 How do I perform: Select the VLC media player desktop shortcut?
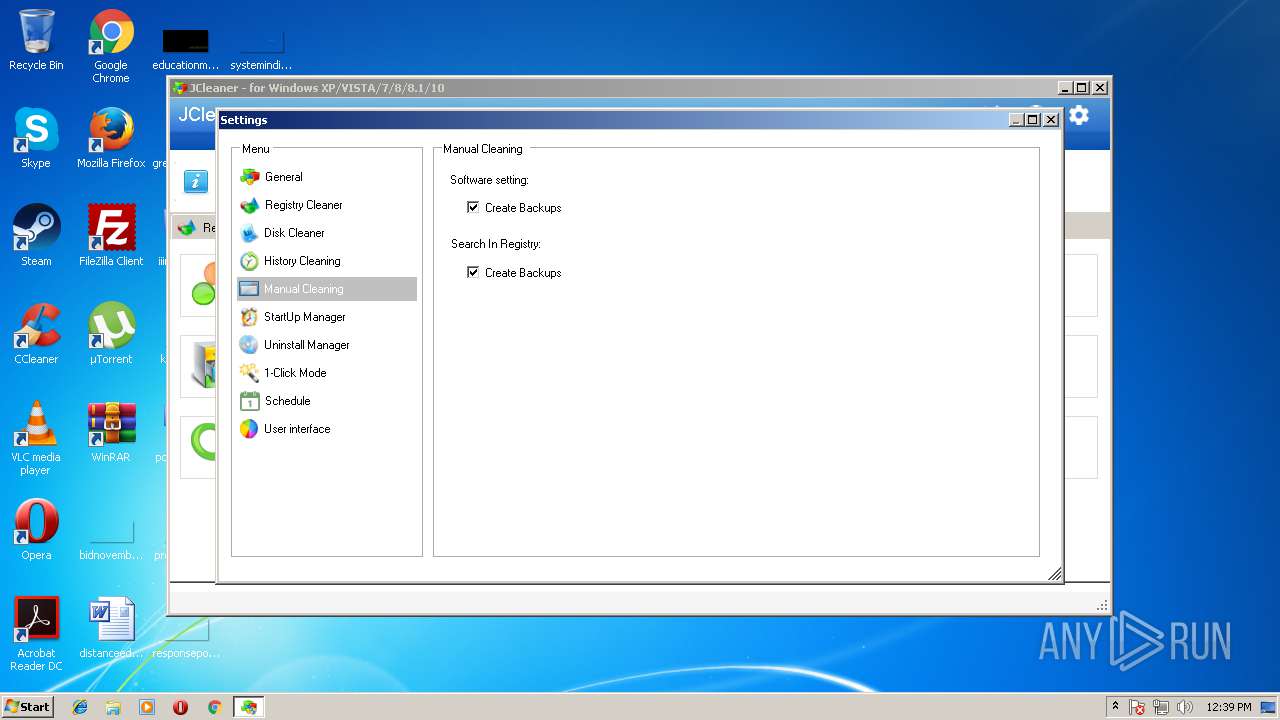[x=36, y=438]
